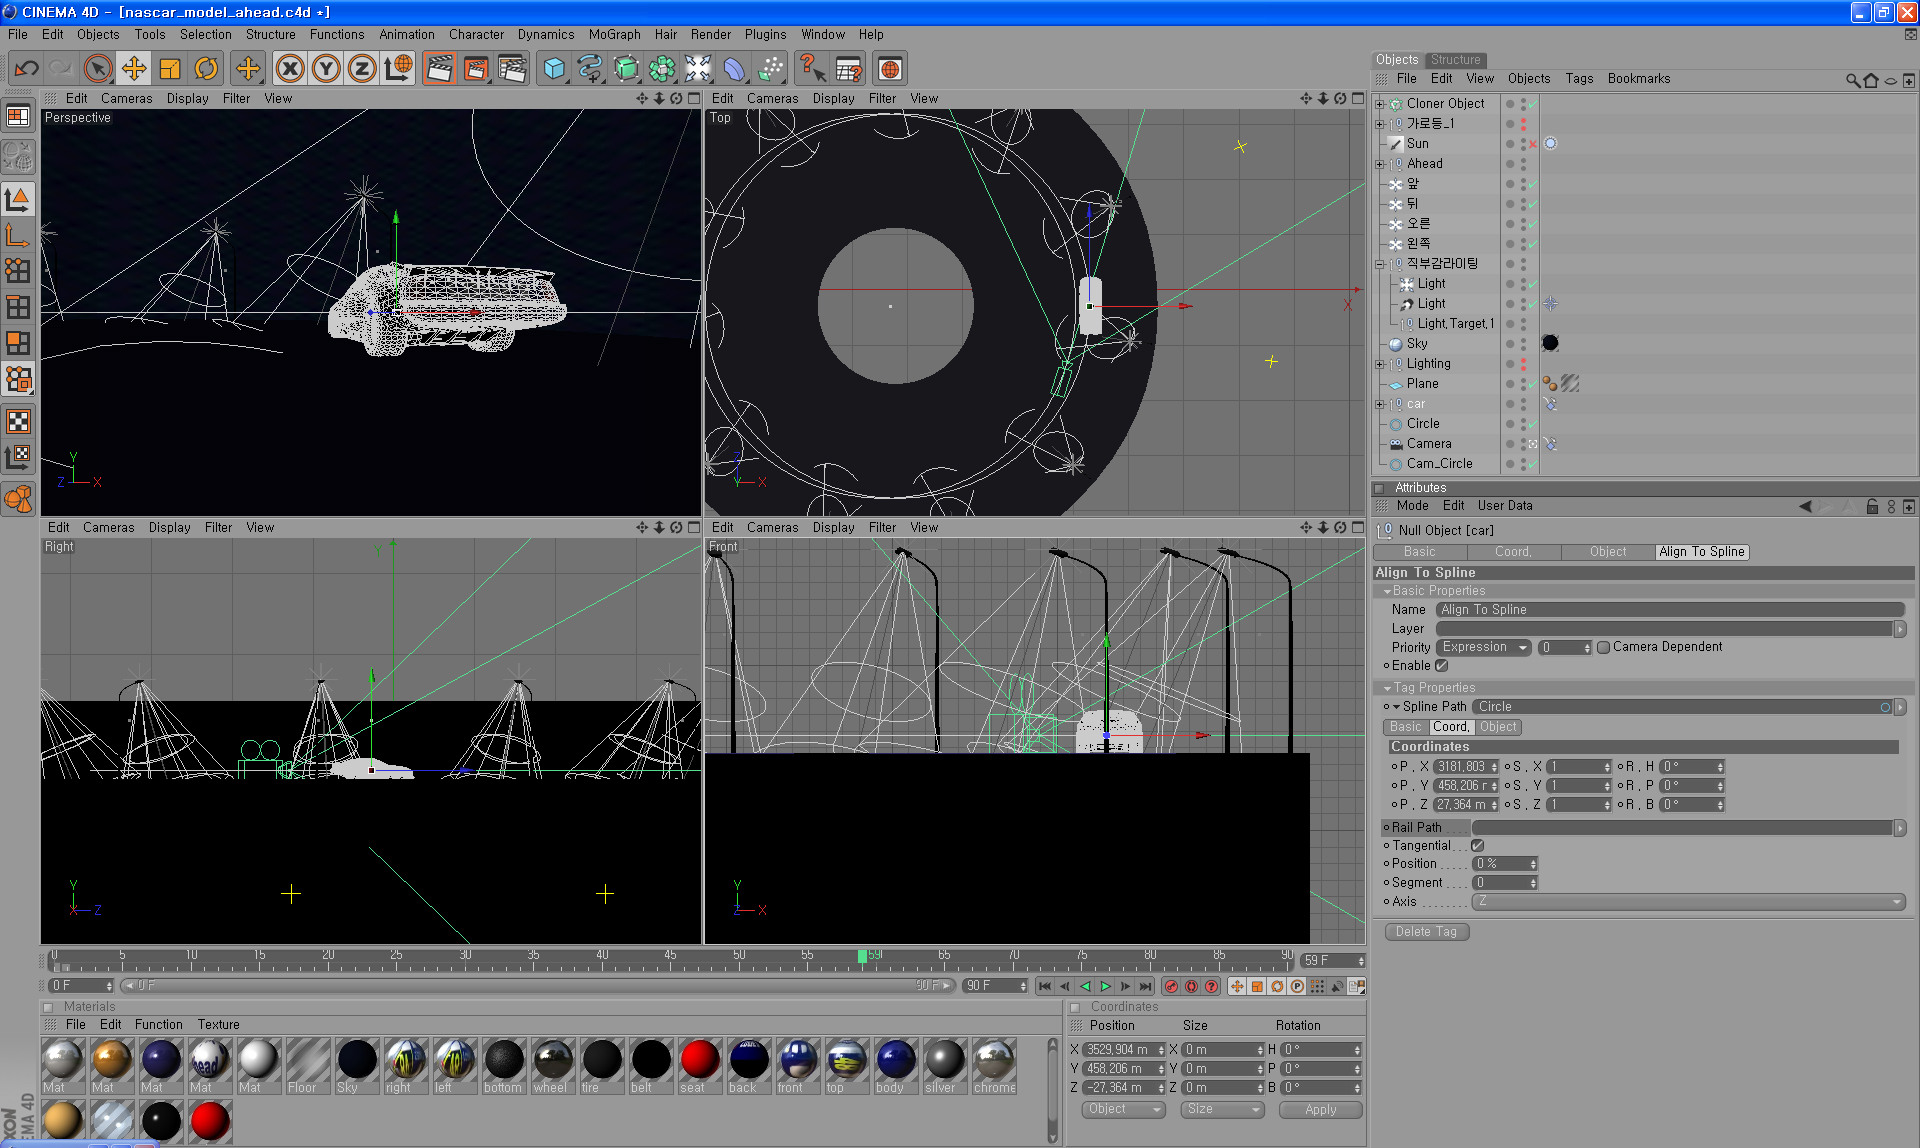Open the particle emitter icon
This screenshot has height=1148, width=1920.
point(770,68)
